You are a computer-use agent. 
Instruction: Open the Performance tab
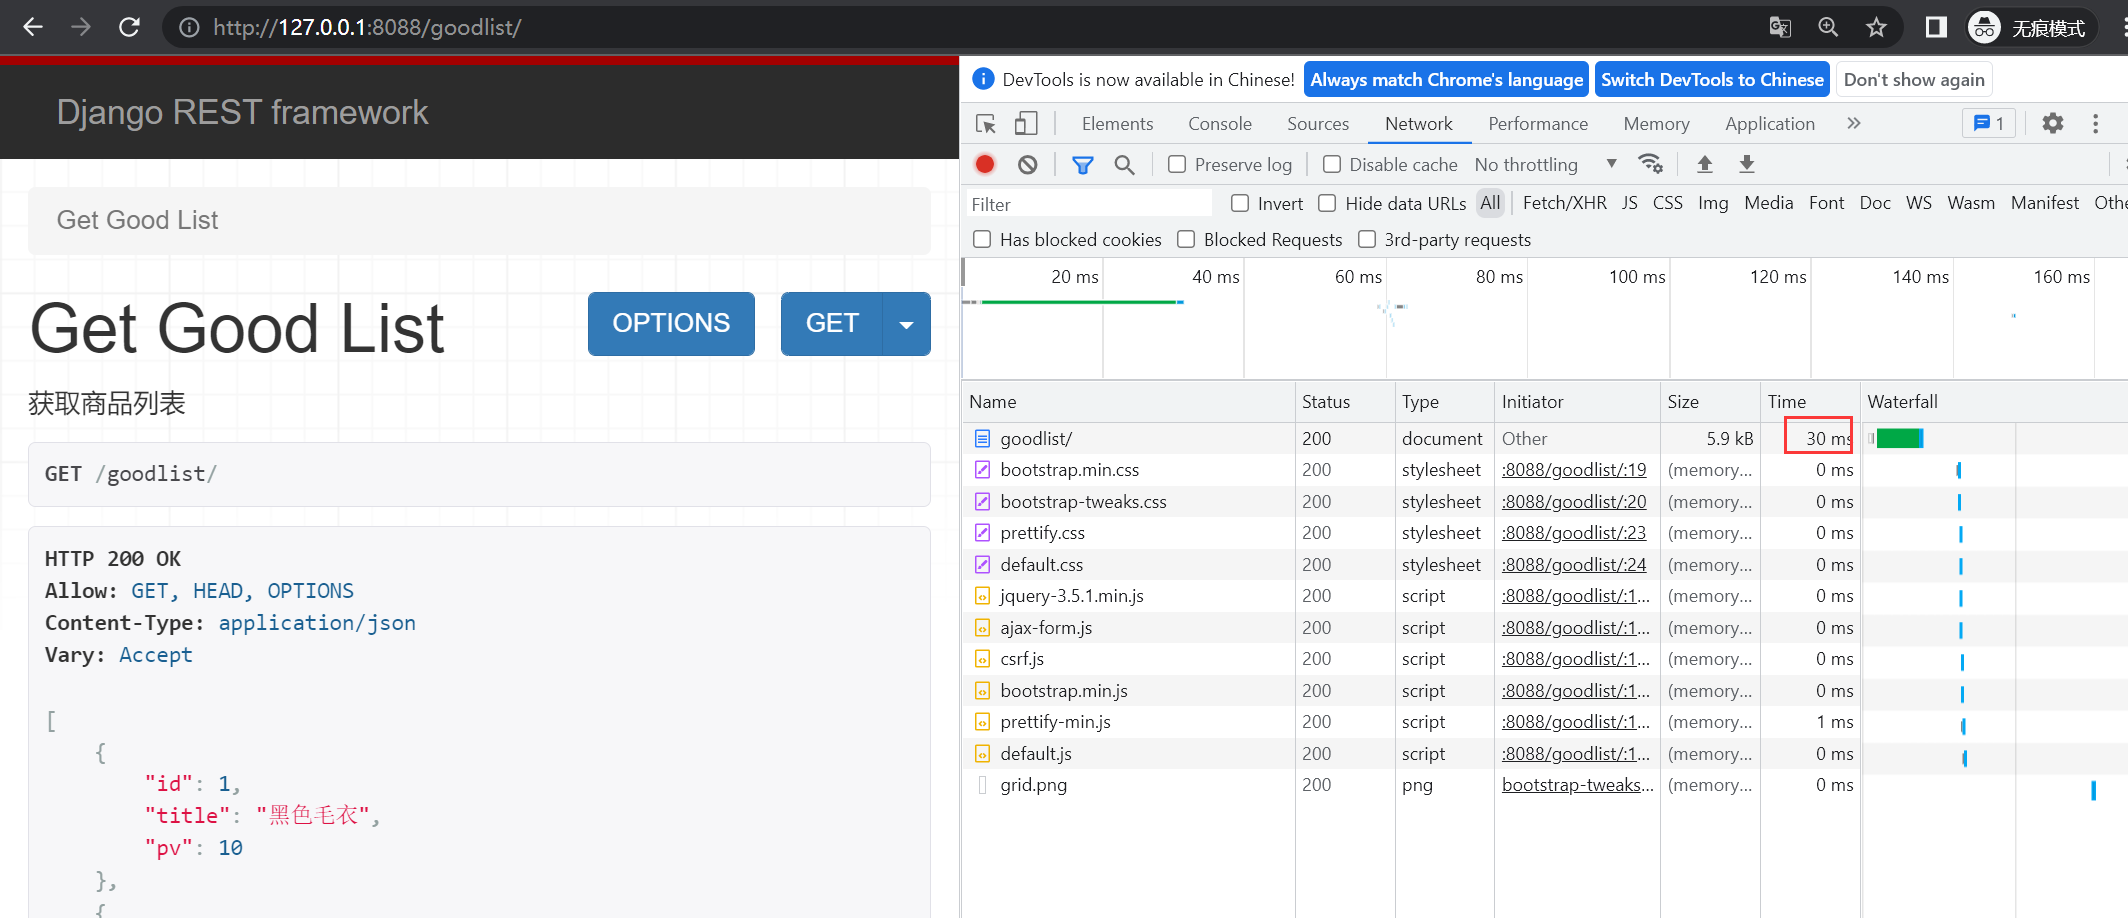[x=1538, y=124]
